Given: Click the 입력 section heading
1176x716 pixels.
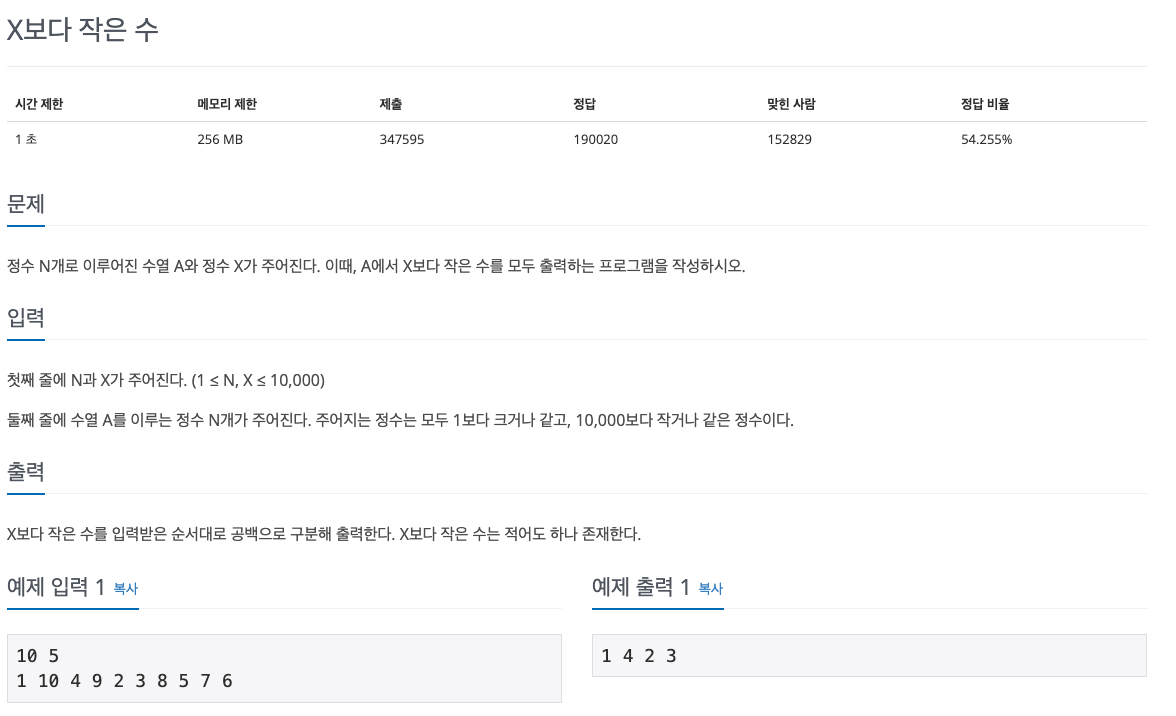Looking at the screenshot, I should 26,318.
